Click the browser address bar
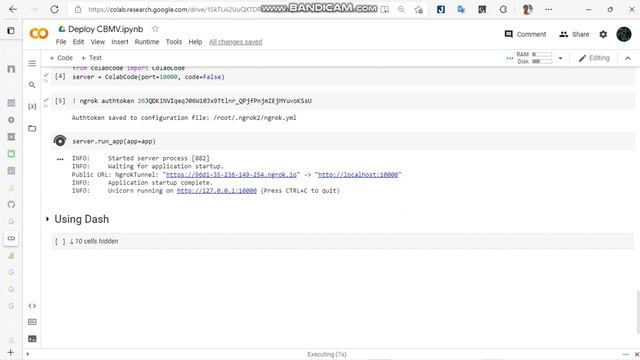 [x=173, y=9]
